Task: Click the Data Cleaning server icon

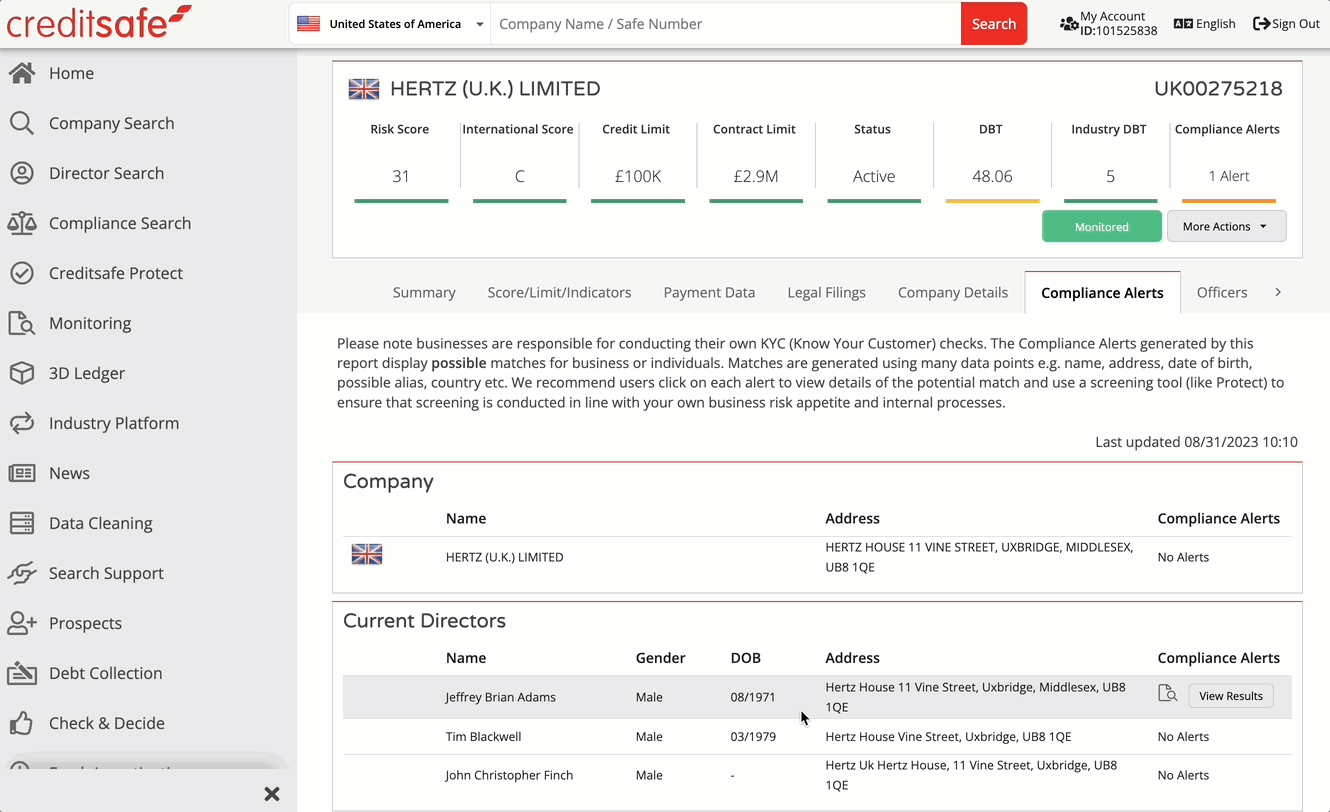Action: coord(21,523)
